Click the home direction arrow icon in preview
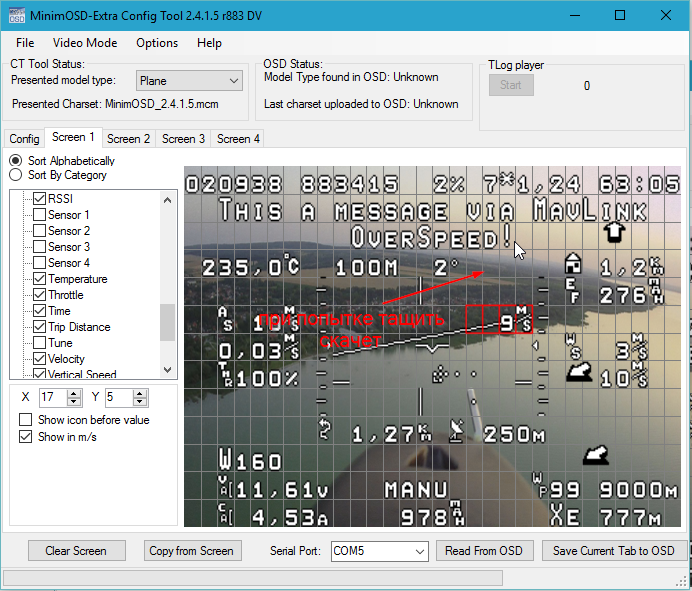The height and width of the screenshot is (591, 692). (x=615, y=231)
